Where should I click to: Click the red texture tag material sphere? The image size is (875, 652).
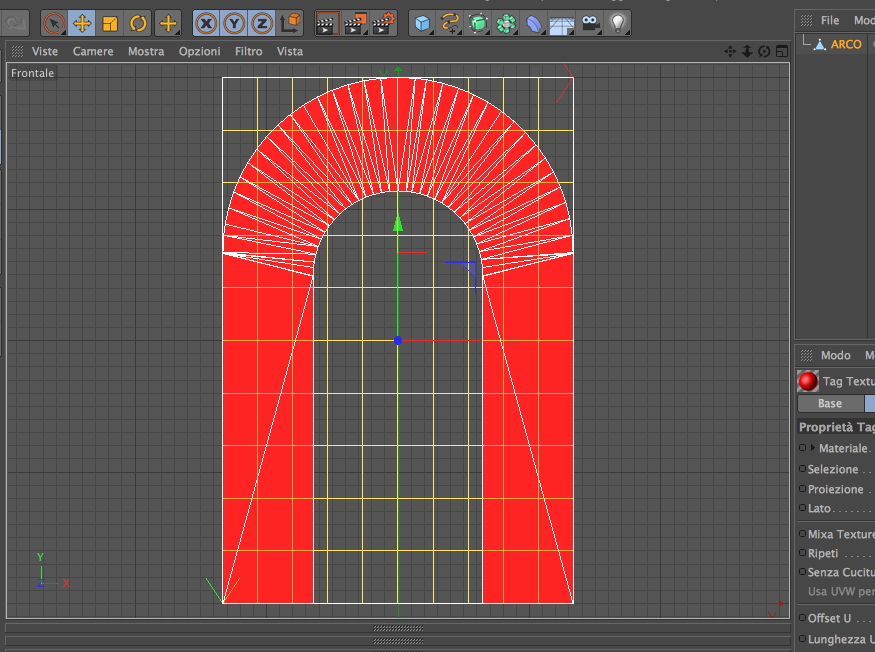coord(808,381)
